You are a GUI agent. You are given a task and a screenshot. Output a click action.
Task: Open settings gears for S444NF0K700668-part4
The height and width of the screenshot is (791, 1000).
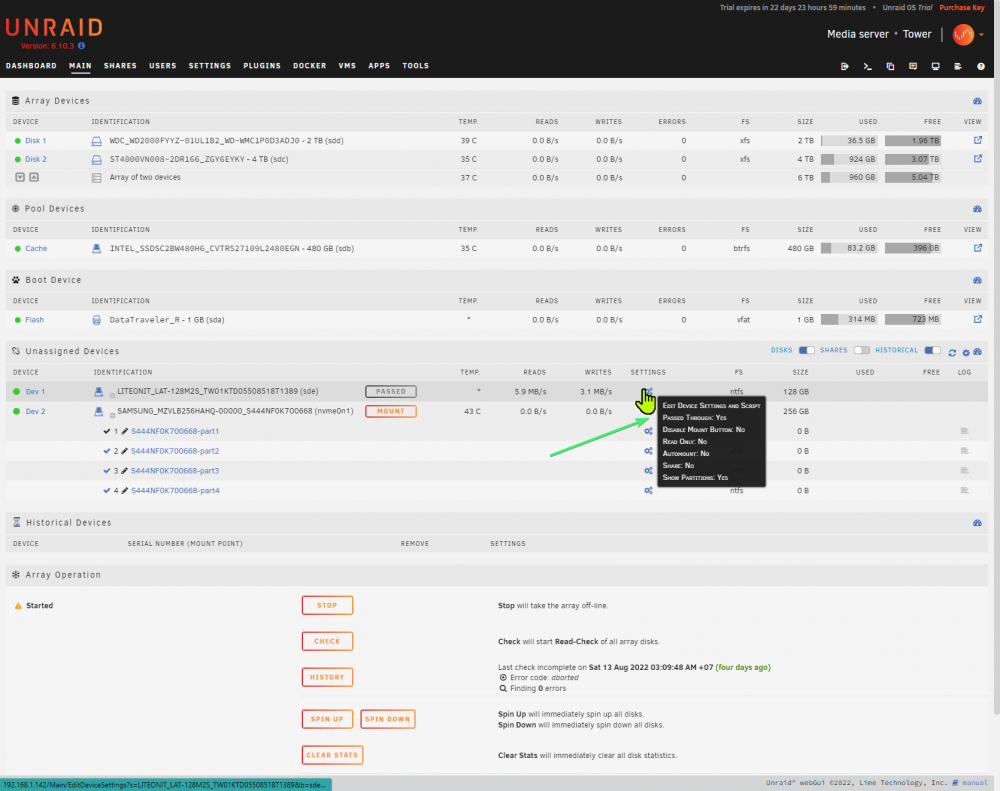click(x=648, y=491)
